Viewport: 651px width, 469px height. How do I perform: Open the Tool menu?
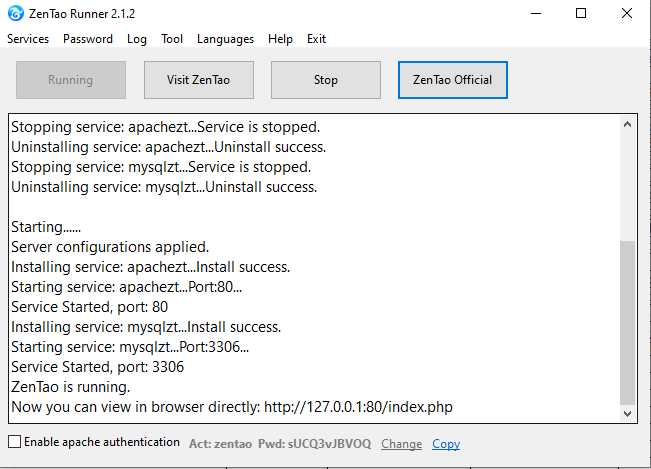[172, 39]
